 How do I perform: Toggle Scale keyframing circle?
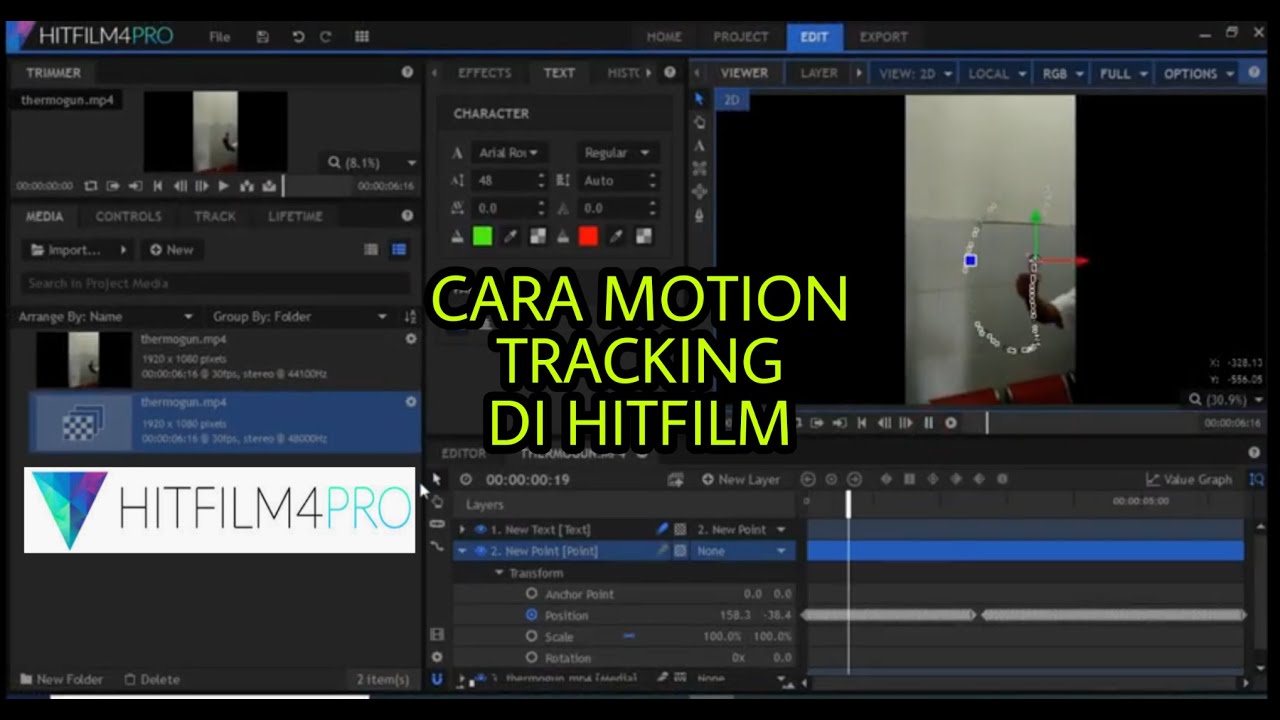(532, 636)
